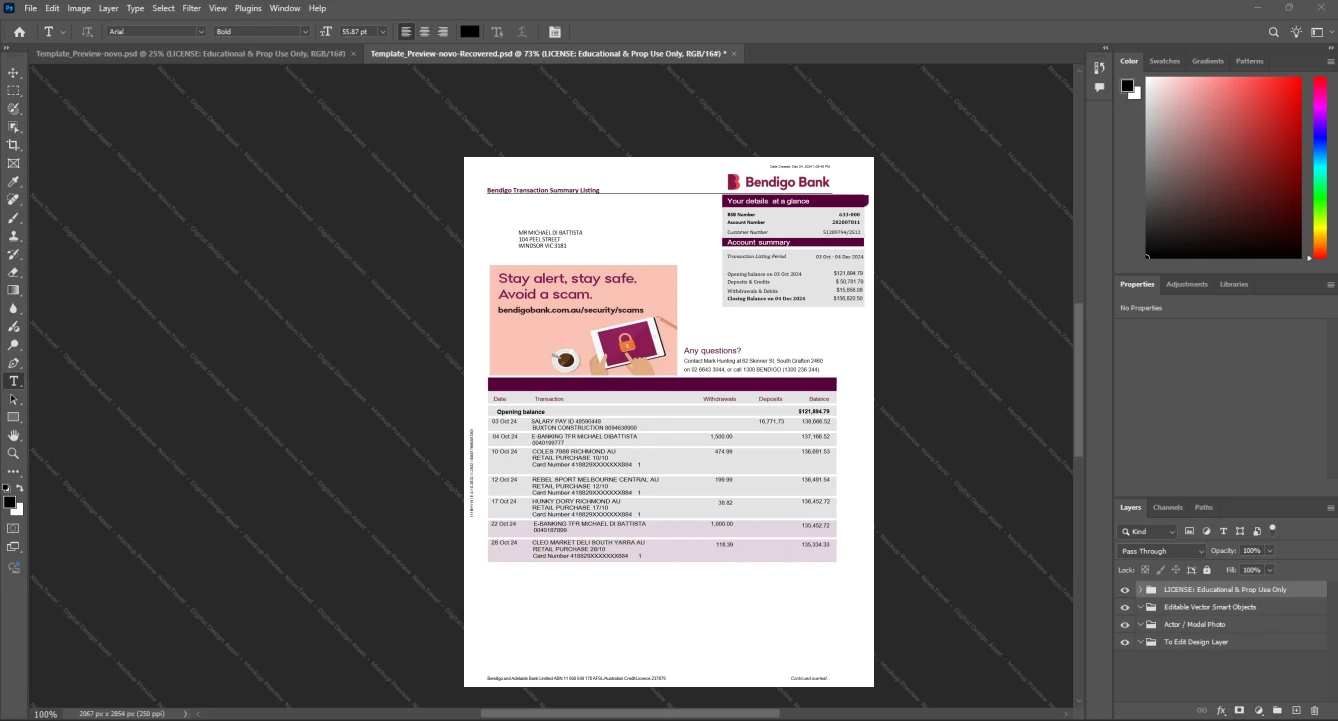Image resolution: width=1338 pixels, height=721 pixels.
Task: Center text alignment
Action: (x=424, y=32)
